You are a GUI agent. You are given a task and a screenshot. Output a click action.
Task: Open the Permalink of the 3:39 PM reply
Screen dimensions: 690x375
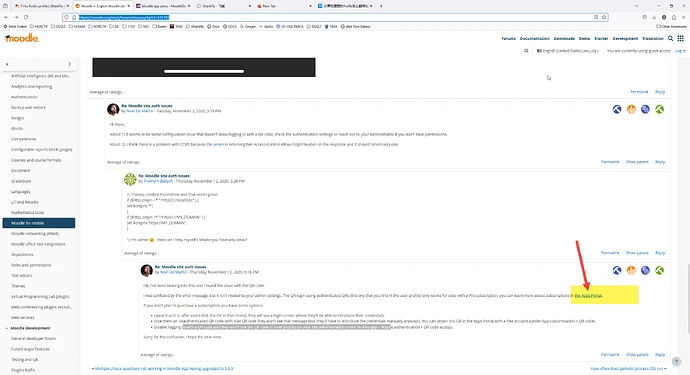tap(610, 162)
